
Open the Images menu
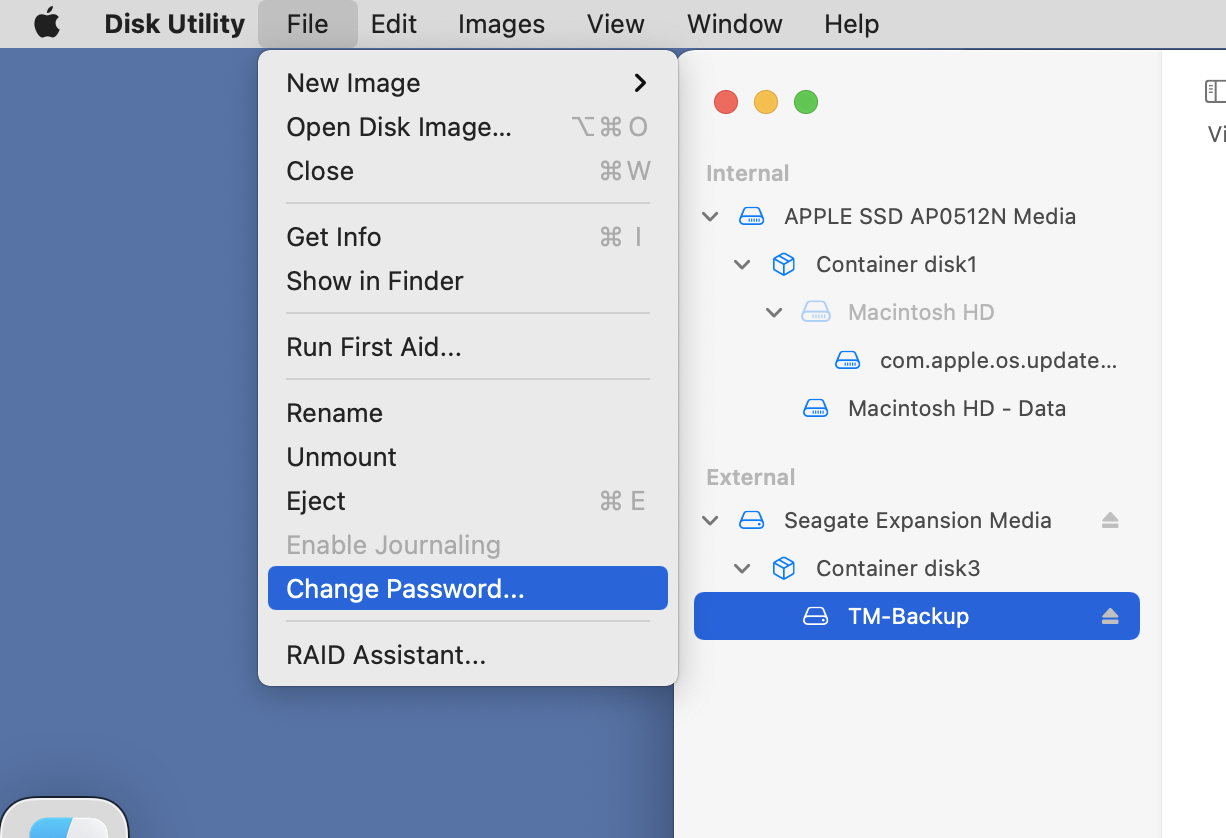click(x=501, y=23)
